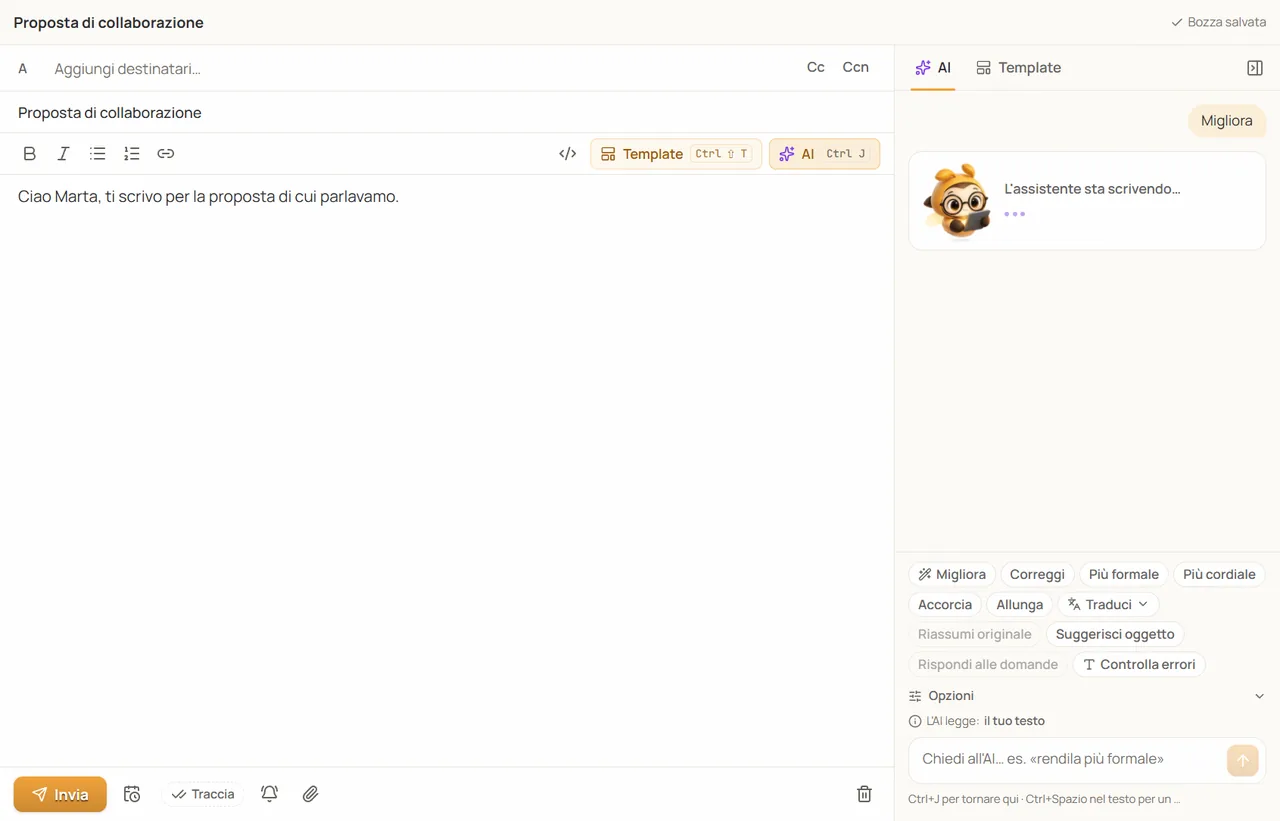Click the assistant mascot avatar
This screenshot has width=1280, height=821.
pyautogui.click(x=958, y=201)
